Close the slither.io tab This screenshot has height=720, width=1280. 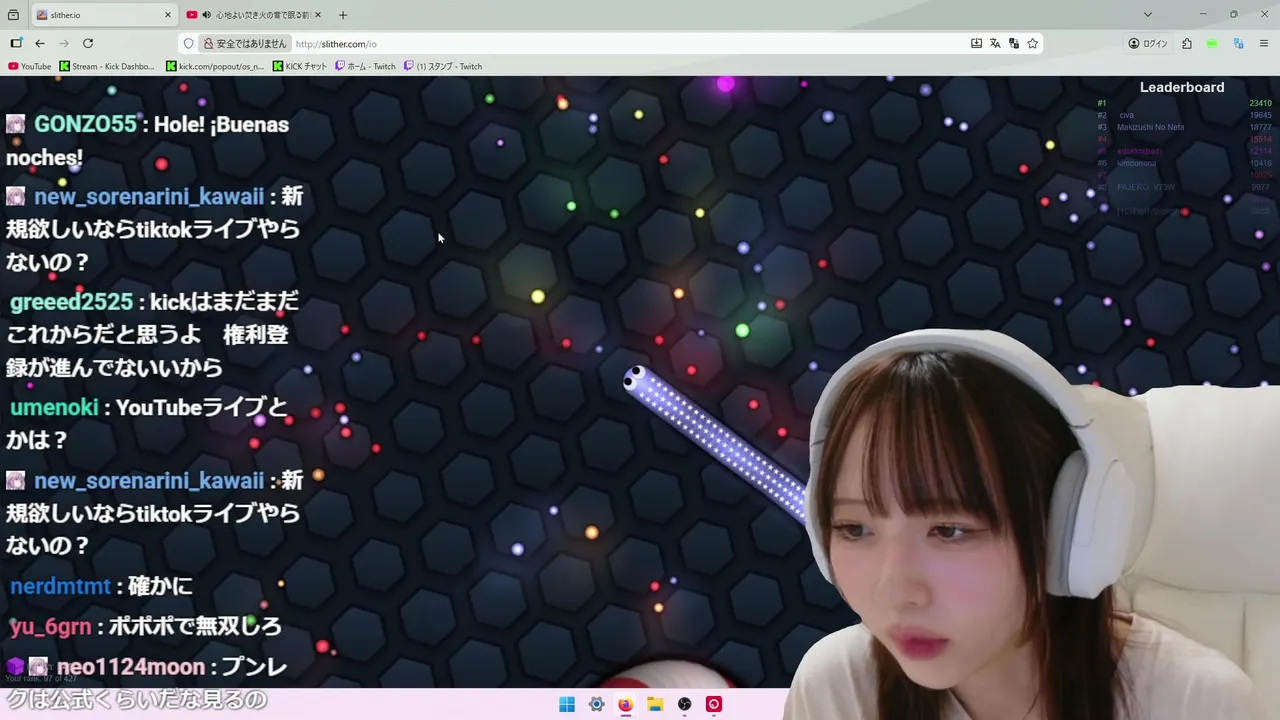click(167, 15)
